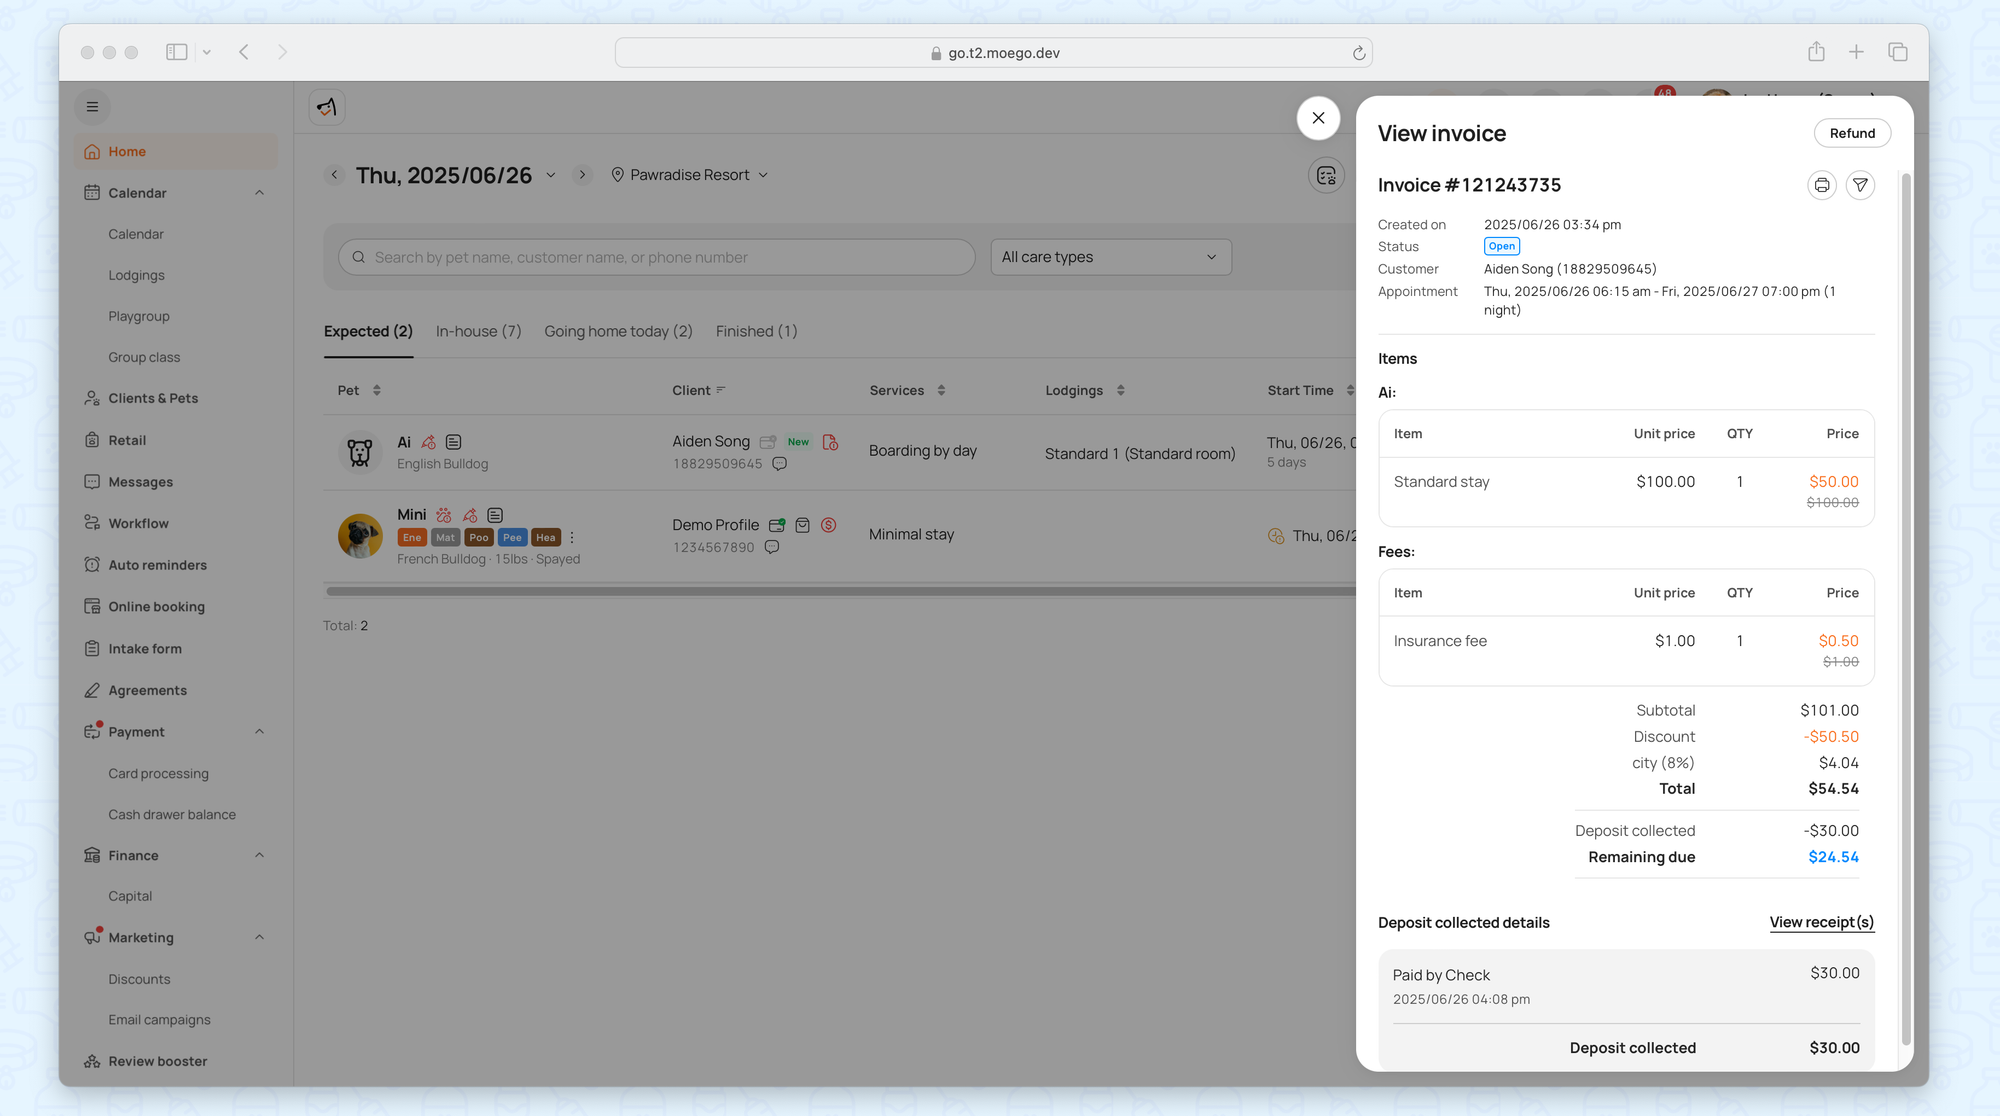Open the hamburger sidebar menu icon
Screen dimensions: 2000x1116
[92, 107]
